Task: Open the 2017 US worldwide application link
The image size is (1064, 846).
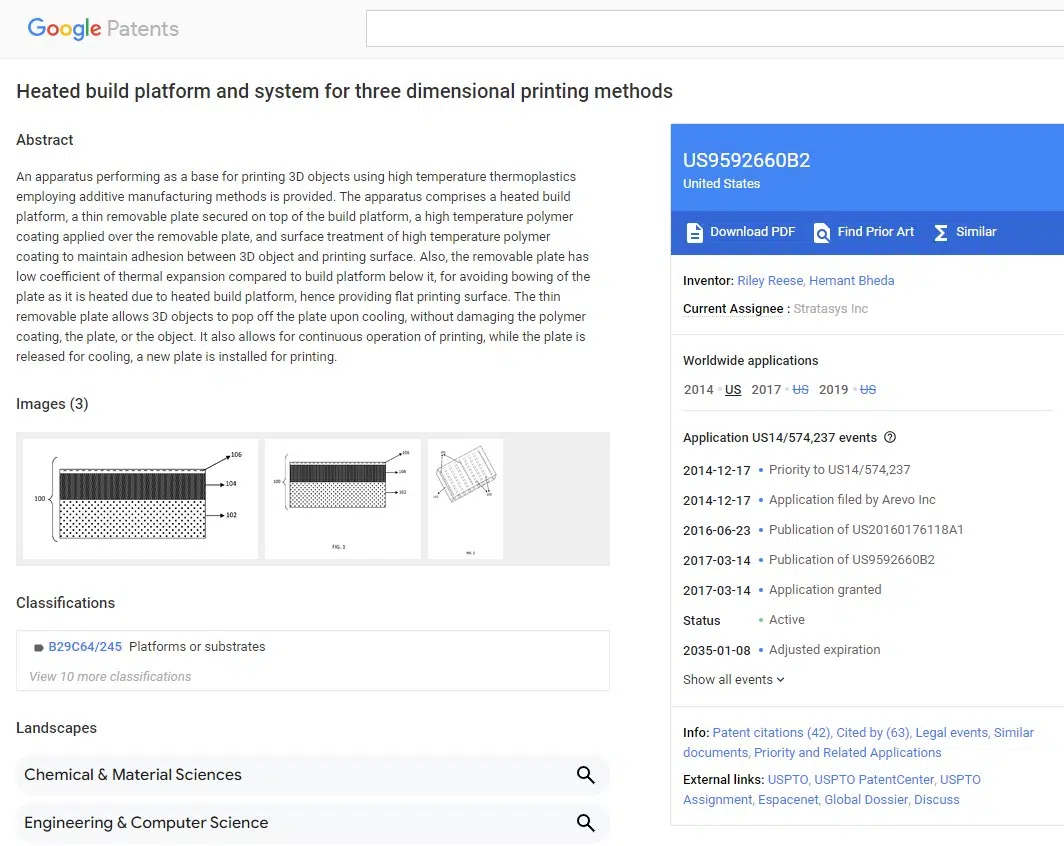Action: pos(800,389)
